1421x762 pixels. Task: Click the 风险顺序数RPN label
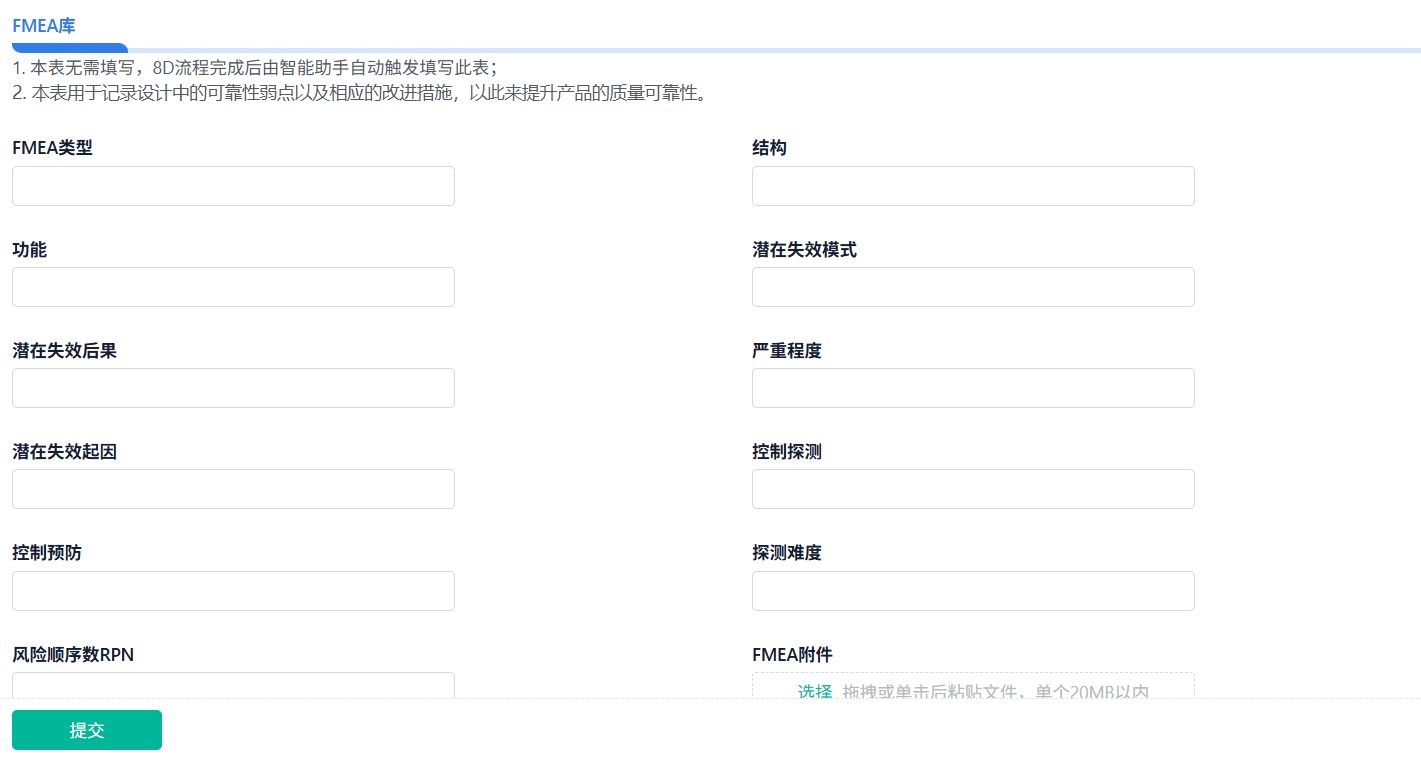(73, 655)
